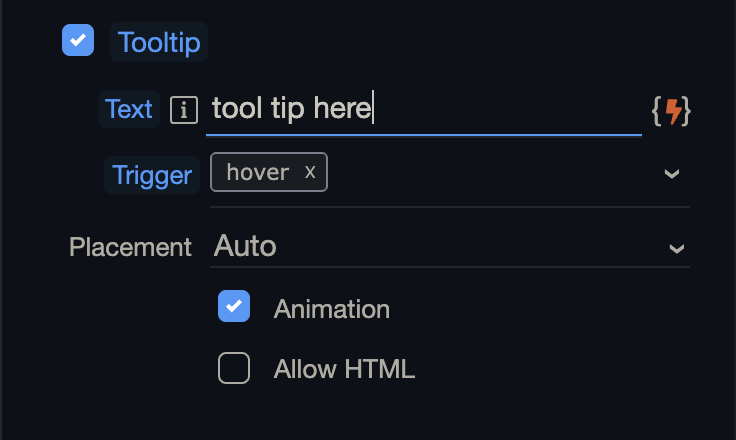Viewport: 736px width, 440px height.
Task: Click empty area of Trigger multiselect field
Action: [x=490, y=174]
